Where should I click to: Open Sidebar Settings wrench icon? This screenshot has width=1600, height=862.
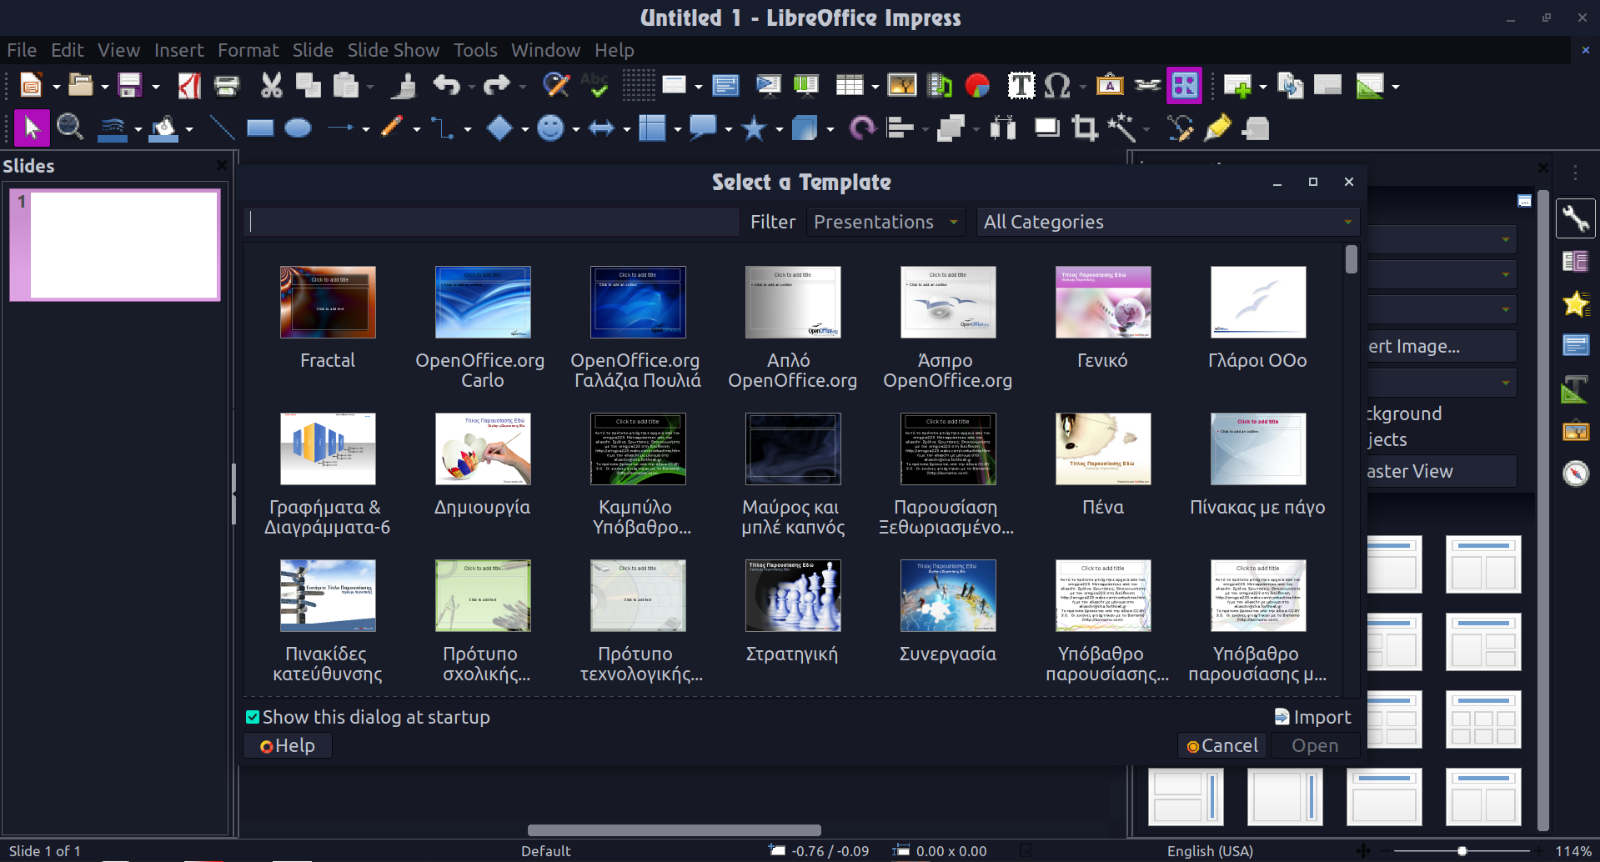(x=1575, y=218)
